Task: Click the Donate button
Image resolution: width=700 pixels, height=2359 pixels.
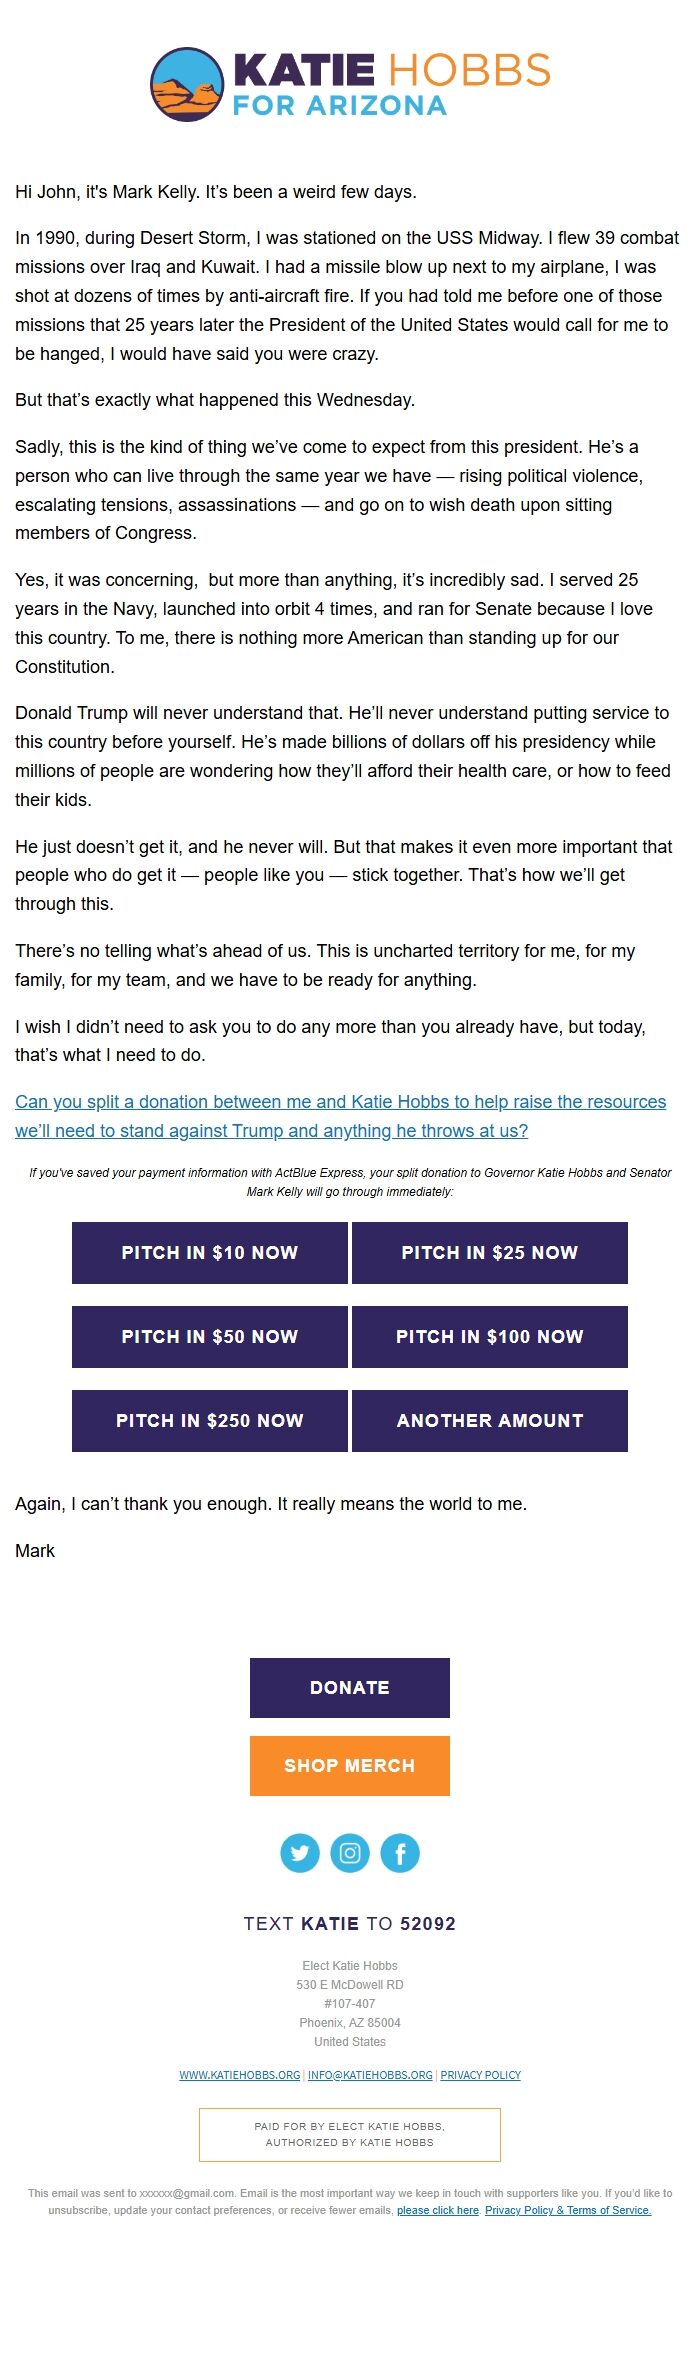Action: (349, 1687)
